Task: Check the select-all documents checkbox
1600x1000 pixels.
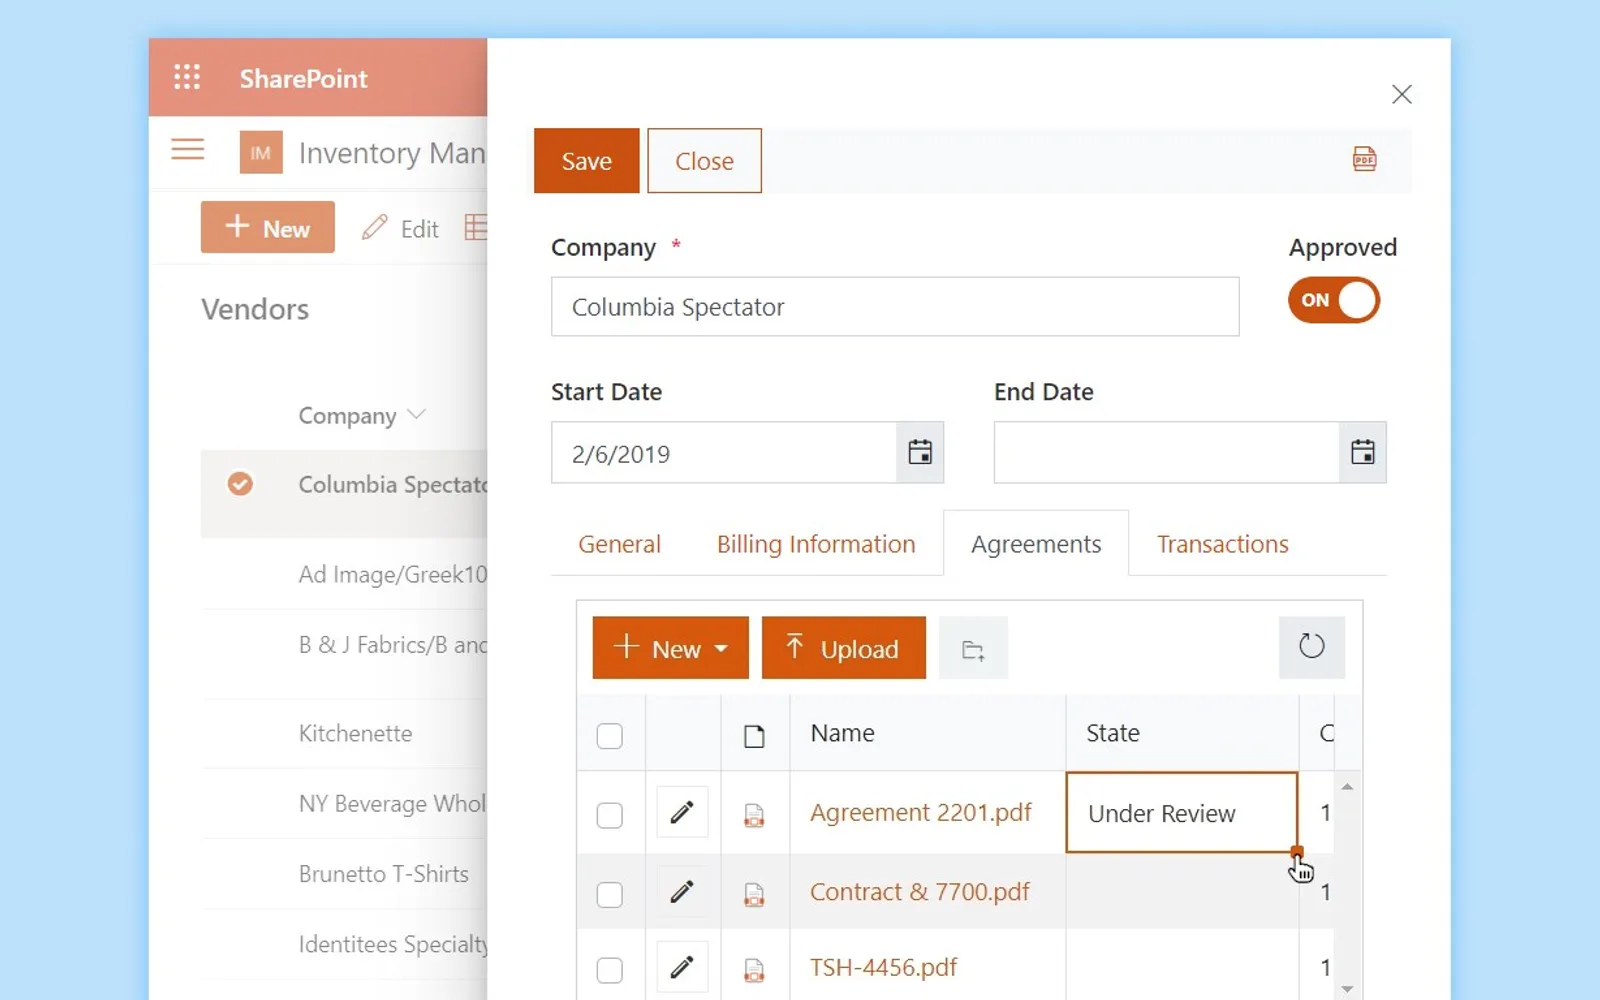Action: pyautogui.click(x=609, y=736)
